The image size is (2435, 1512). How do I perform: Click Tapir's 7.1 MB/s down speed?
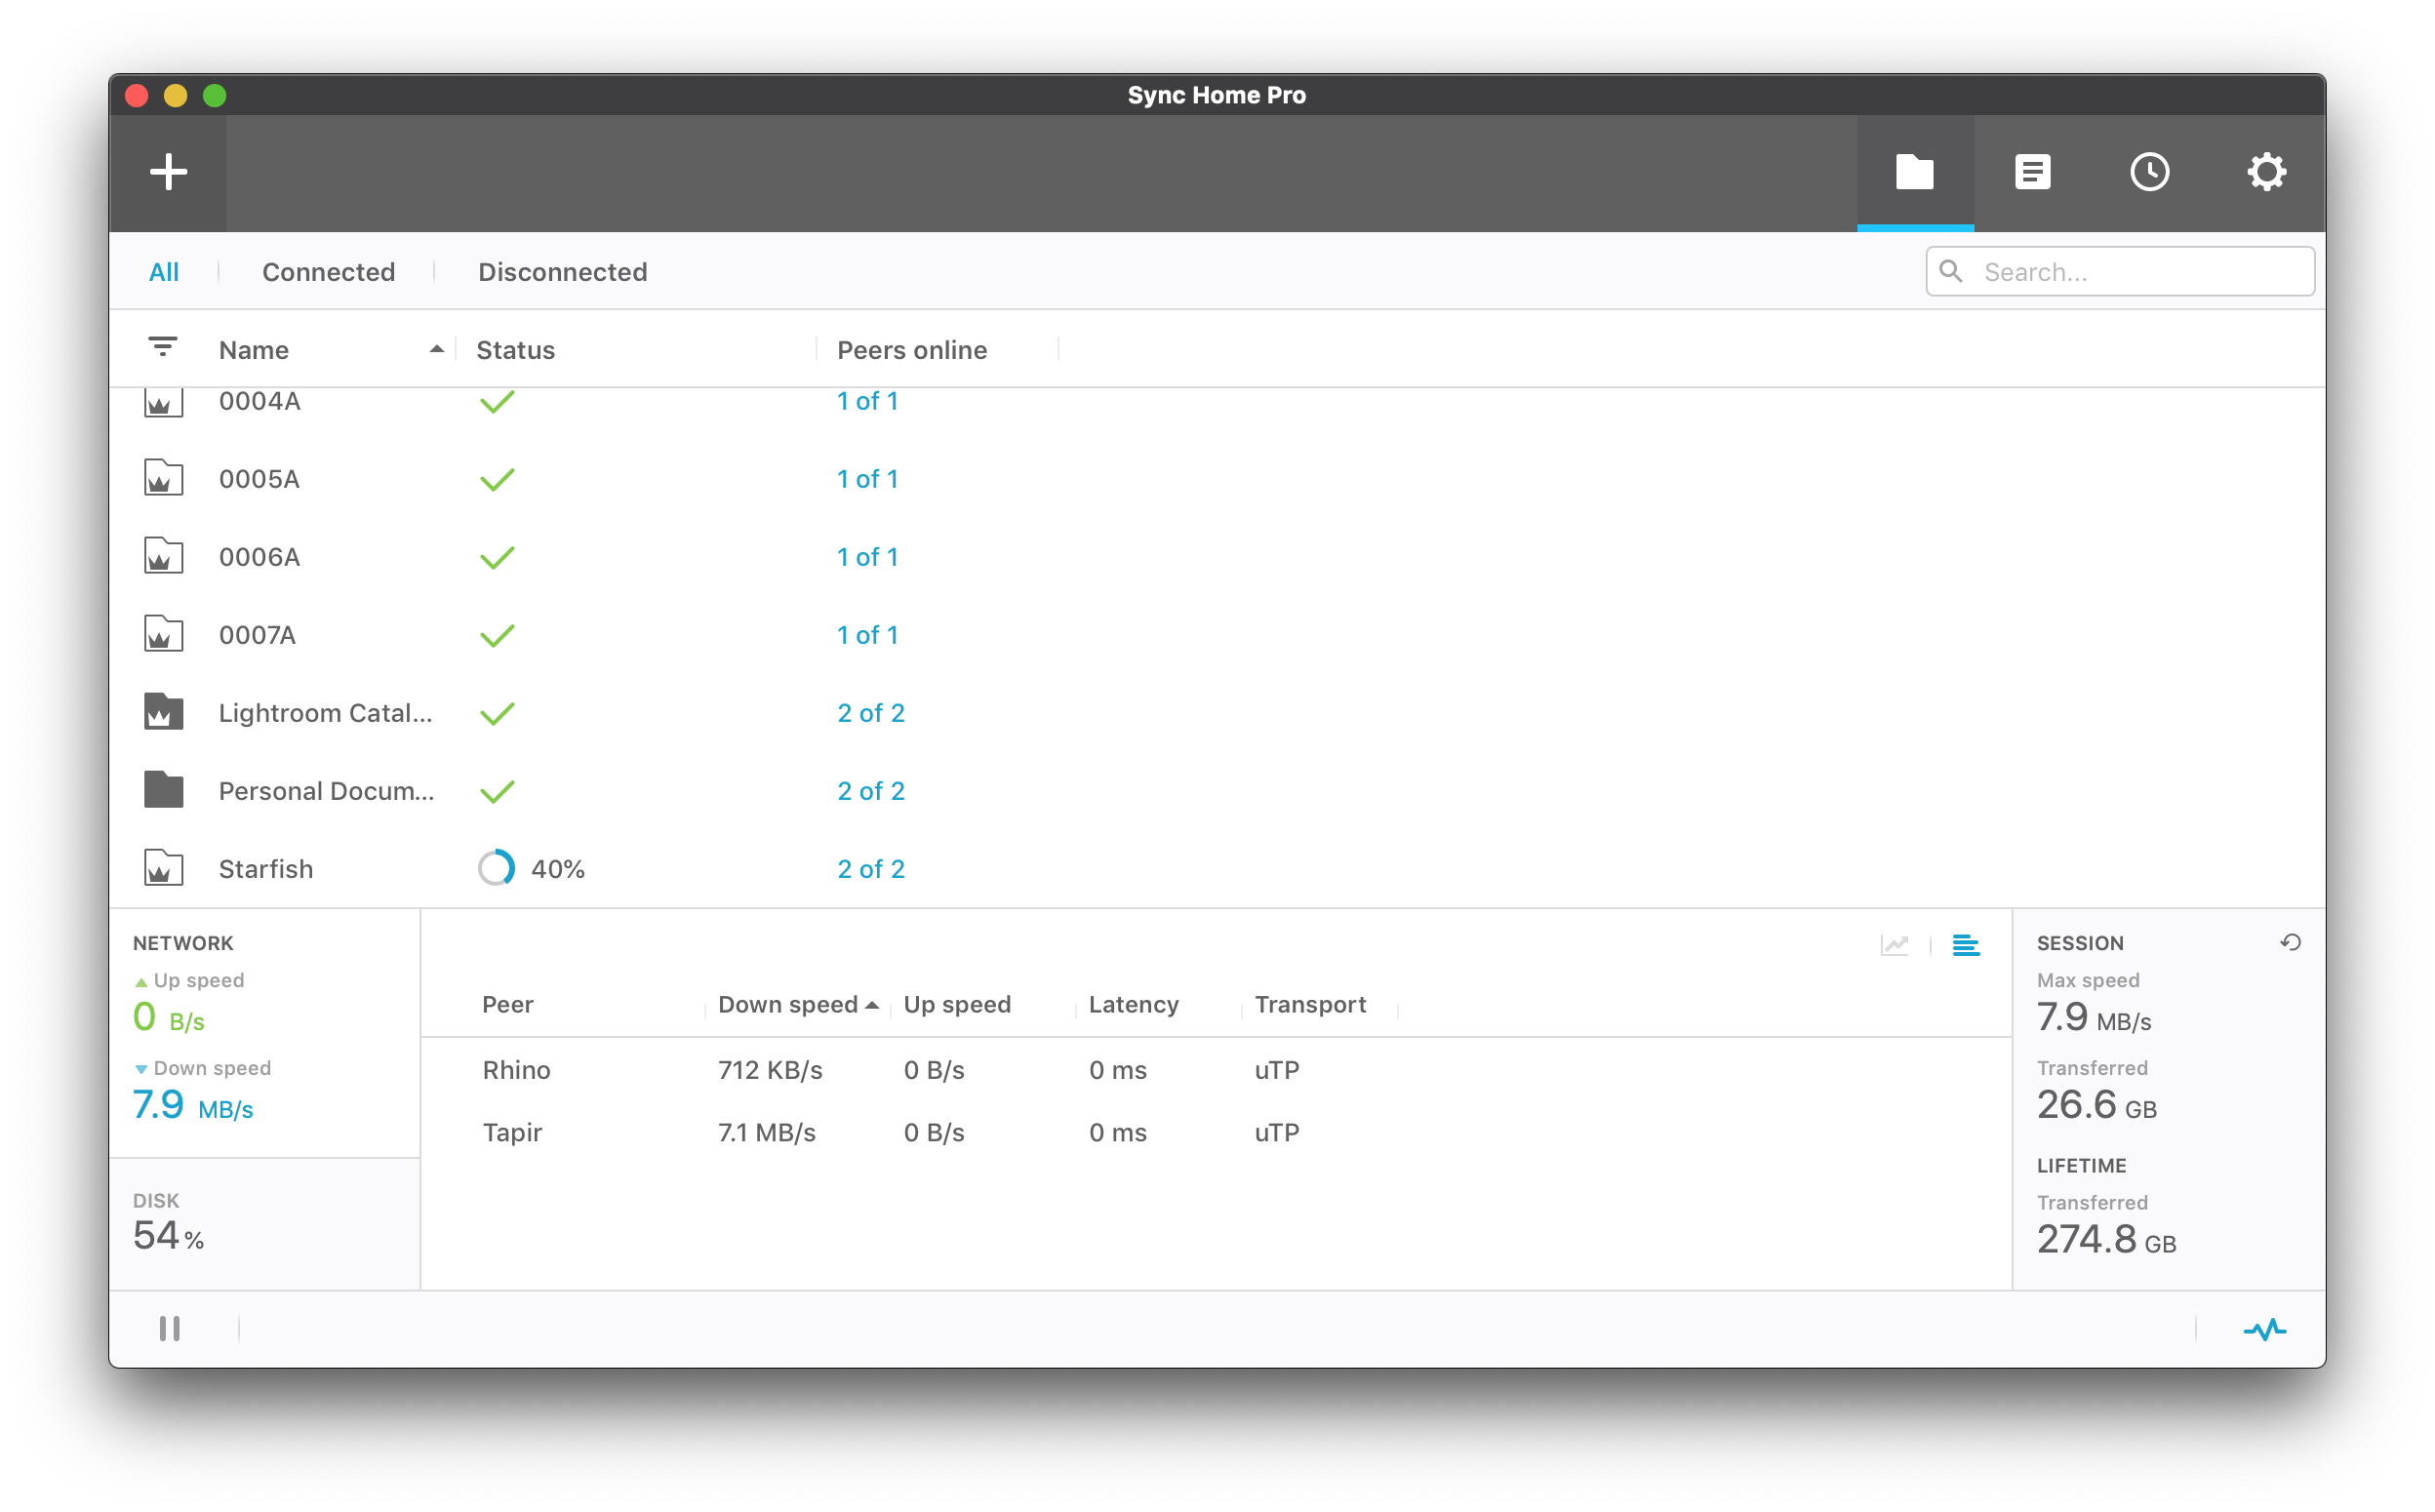767,1133
